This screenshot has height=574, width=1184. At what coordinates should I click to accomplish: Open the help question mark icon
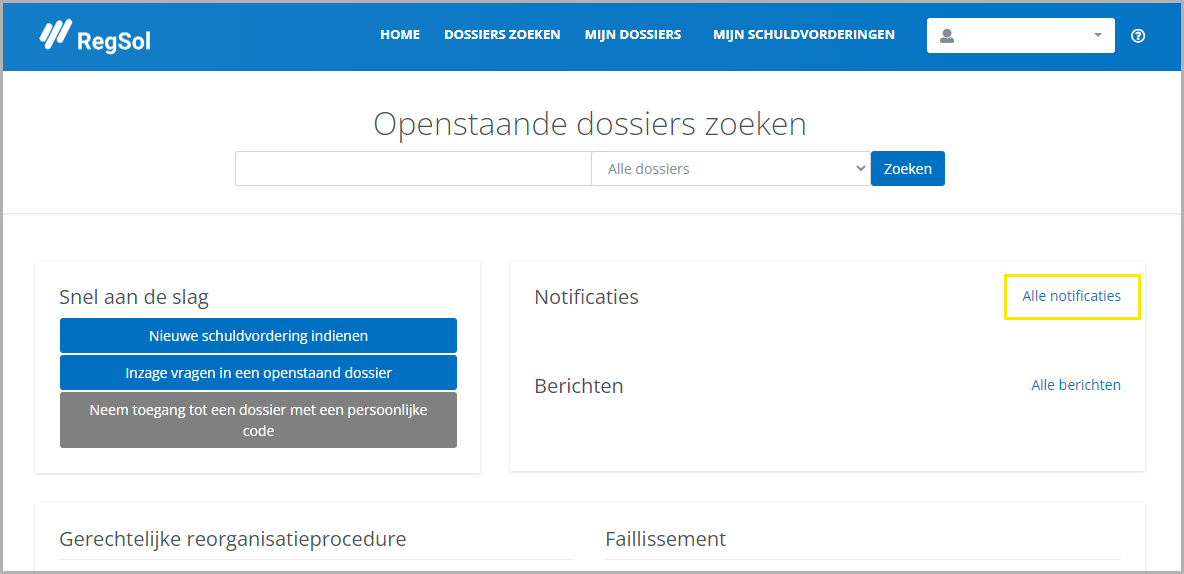1138,35
